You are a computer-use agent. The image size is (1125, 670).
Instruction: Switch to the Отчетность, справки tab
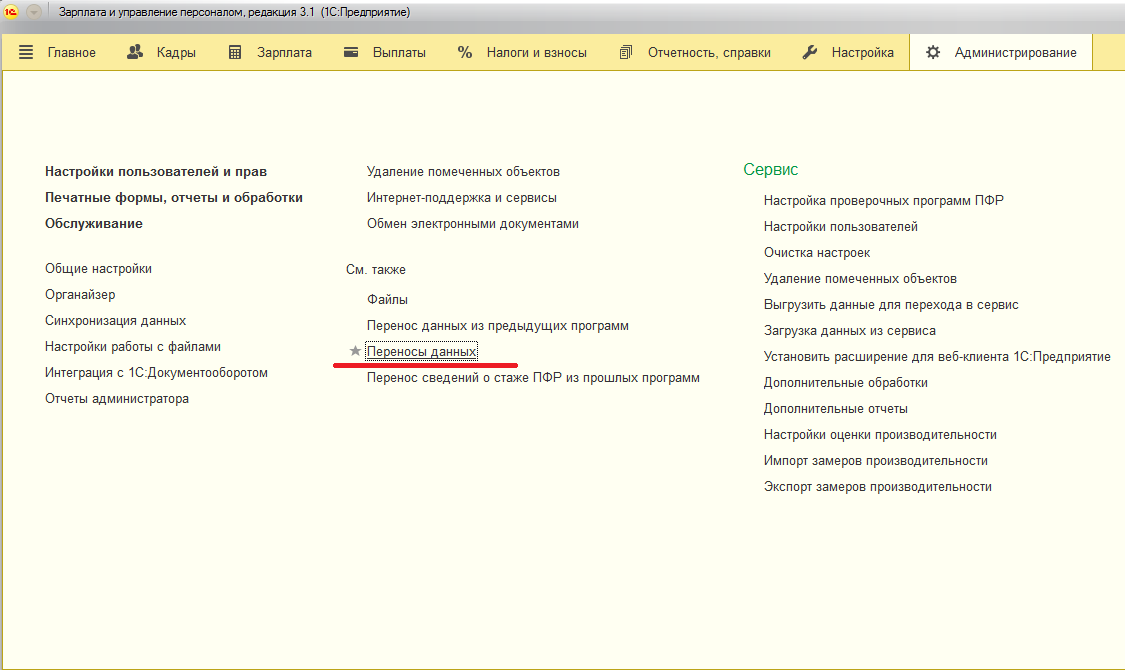[x=708, y=52]
